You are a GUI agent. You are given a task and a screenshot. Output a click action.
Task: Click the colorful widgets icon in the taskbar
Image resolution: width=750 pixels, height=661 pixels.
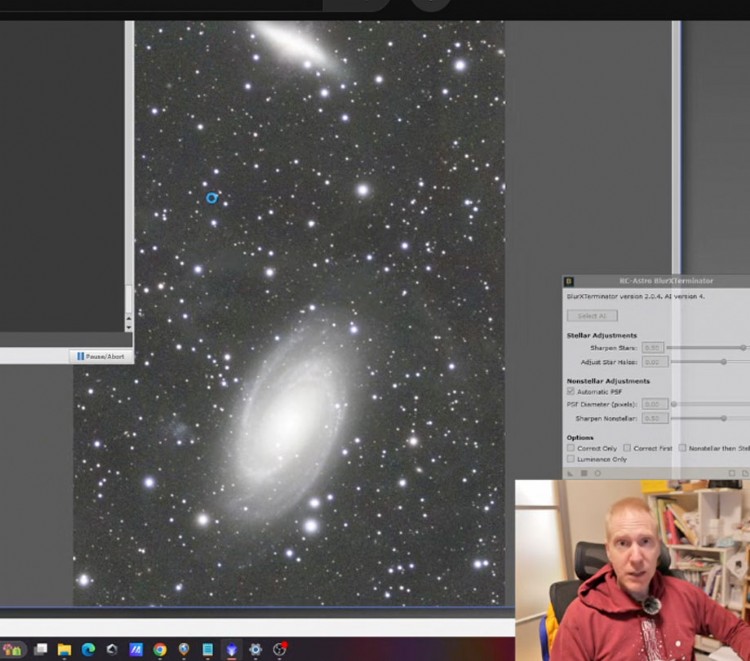(12, 650)
